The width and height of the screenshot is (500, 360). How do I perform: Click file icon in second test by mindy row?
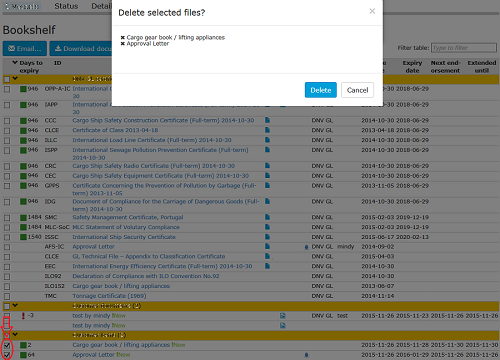(283, 325)
